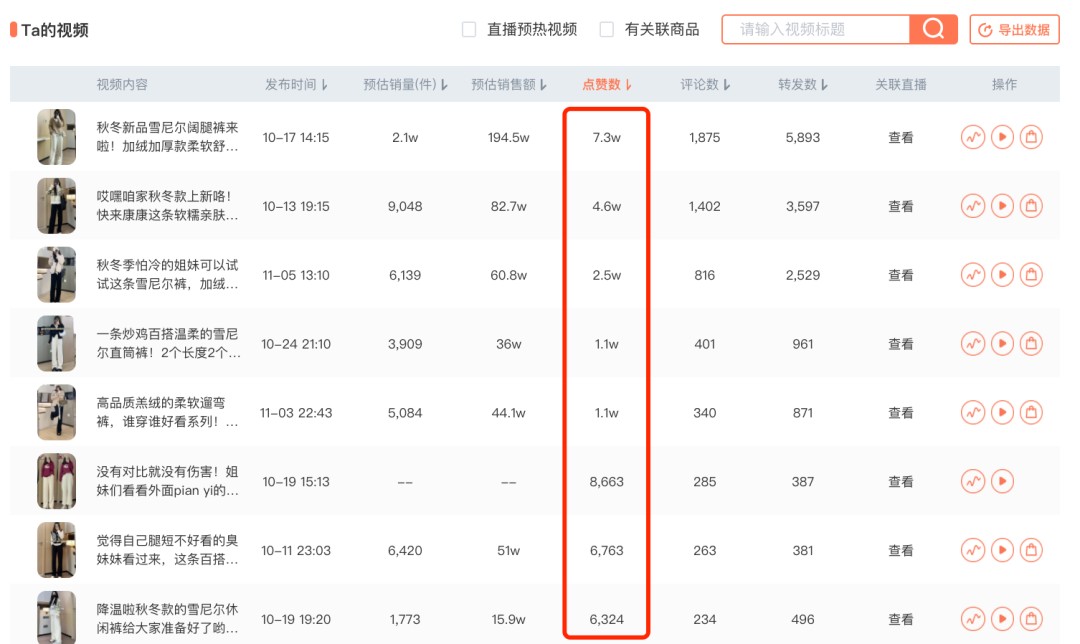Click title 哎嘿咱家秋冬款上新咯
Image resolution: width=1080 pixels, height=644 pixels.
pyautogui.click(x=167, y=206)
